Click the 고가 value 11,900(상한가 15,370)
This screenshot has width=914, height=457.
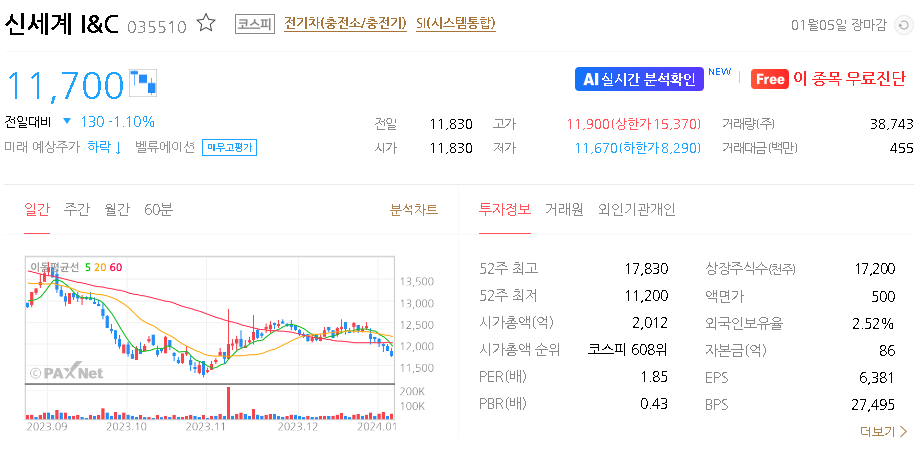(634, 124)
